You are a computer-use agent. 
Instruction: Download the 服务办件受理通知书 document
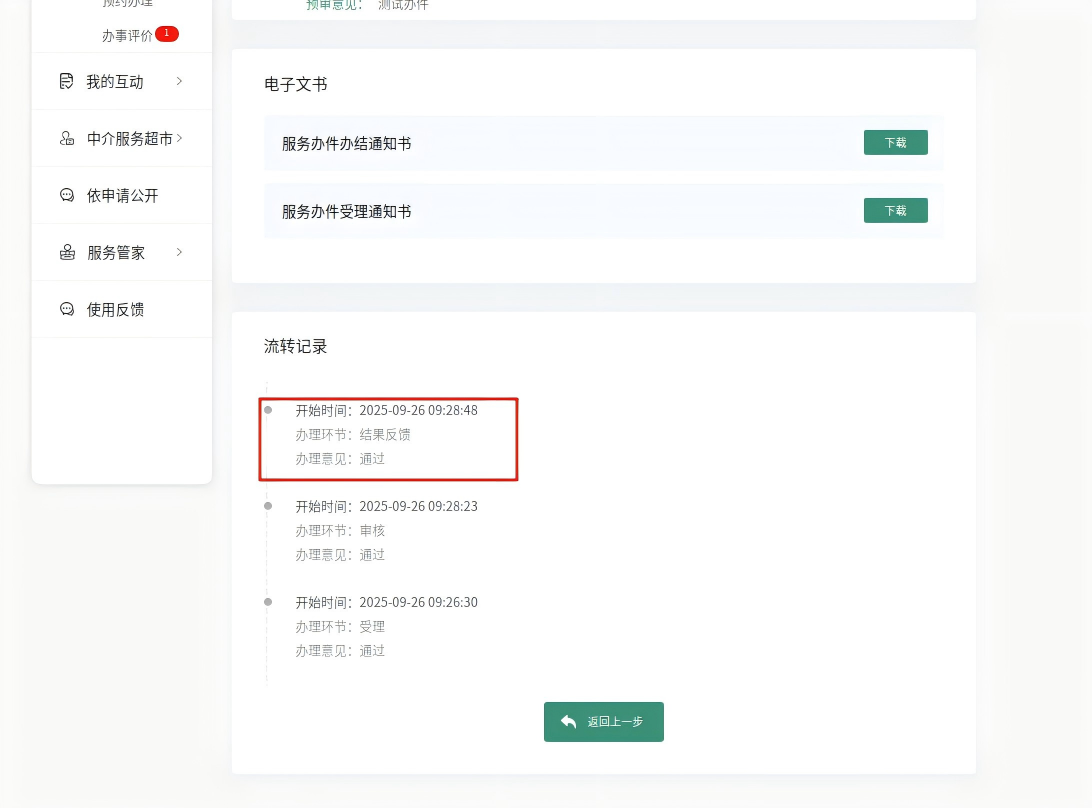pyautogui.click(x=895, y=211)
